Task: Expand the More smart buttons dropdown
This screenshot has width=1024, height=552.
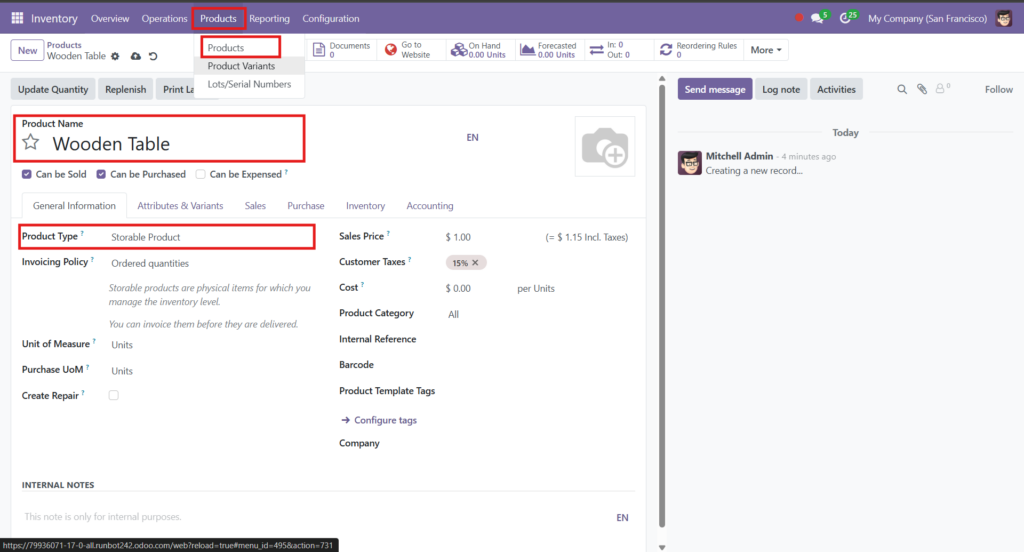Action: 765,50
